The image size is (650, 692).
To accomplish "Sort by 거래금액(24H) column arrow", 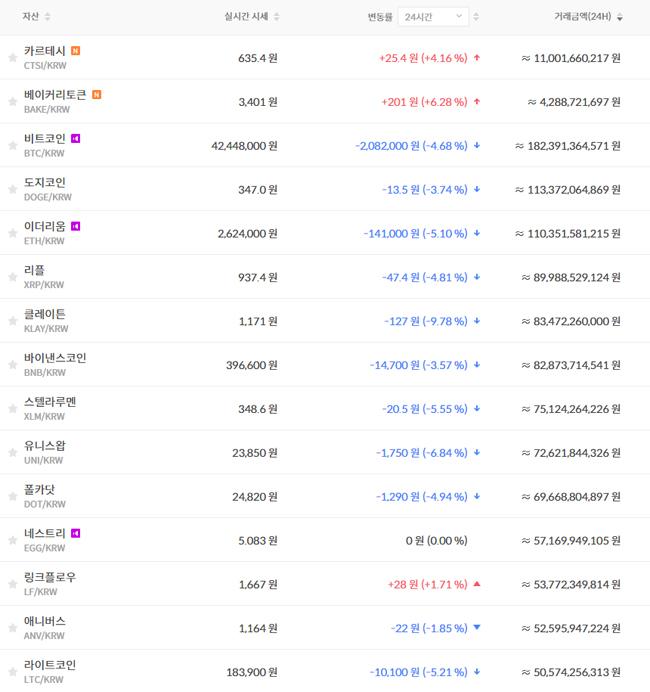I will click(x=620, y=17).
